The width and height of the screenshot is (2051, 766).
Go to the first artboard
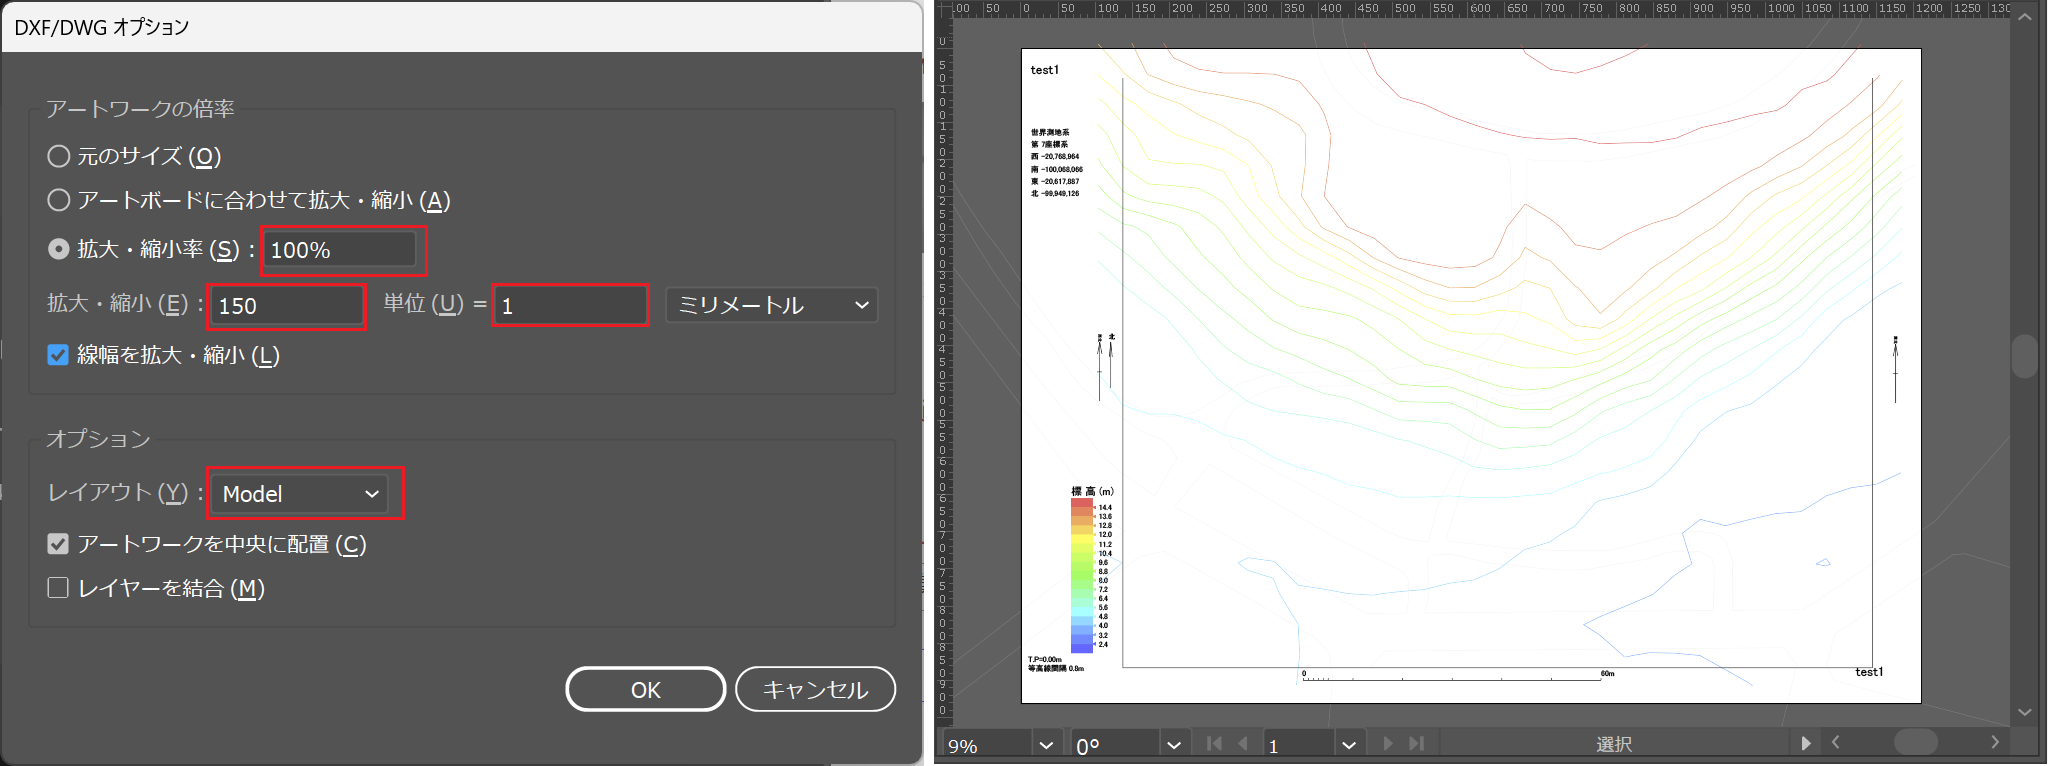pos(1214,743)
